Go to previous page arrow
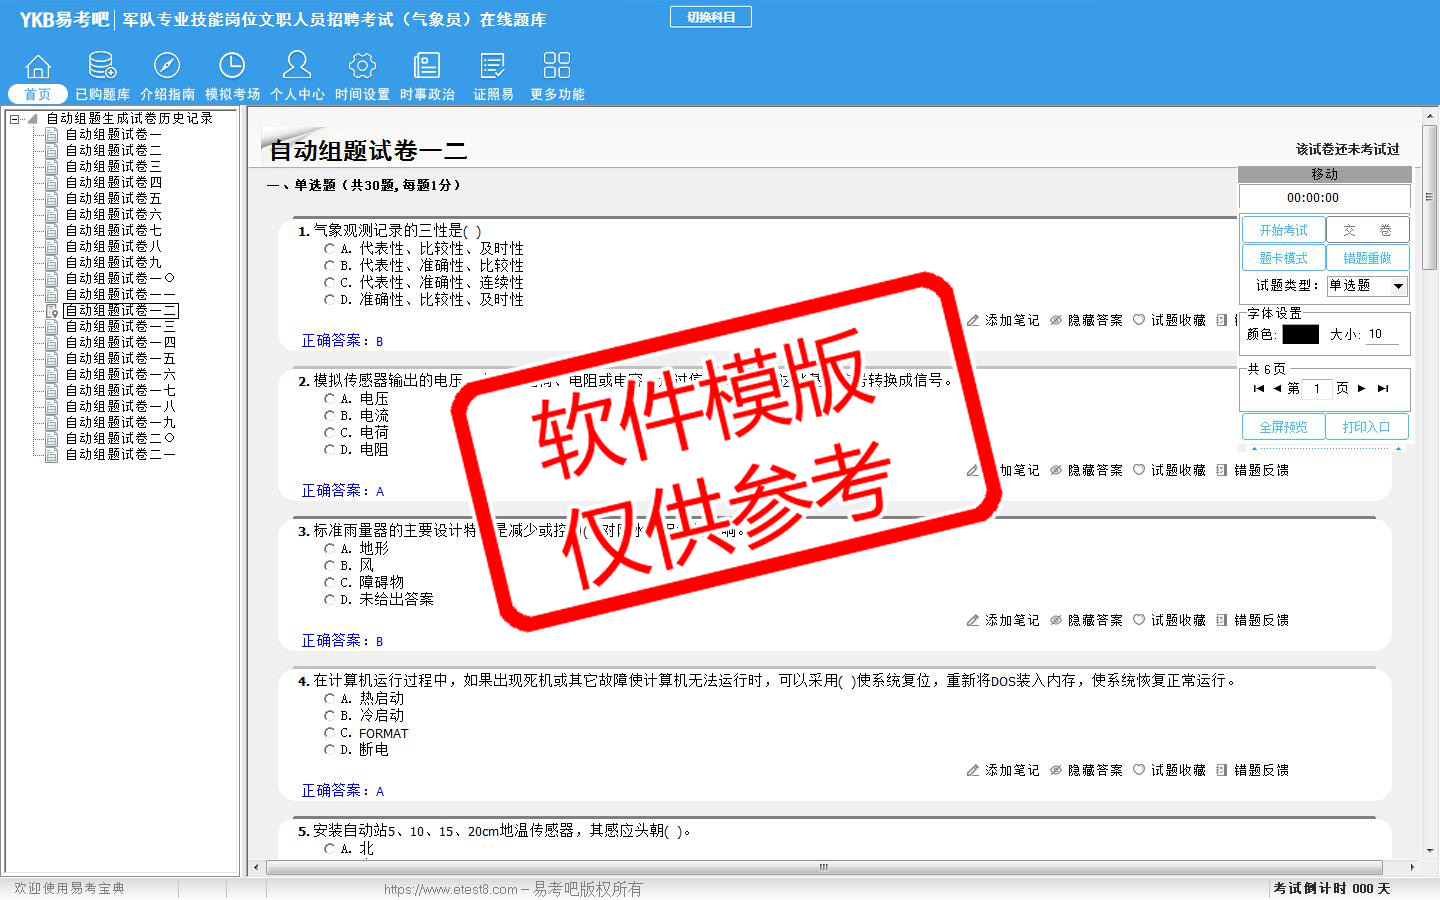 pos(1277,388)
